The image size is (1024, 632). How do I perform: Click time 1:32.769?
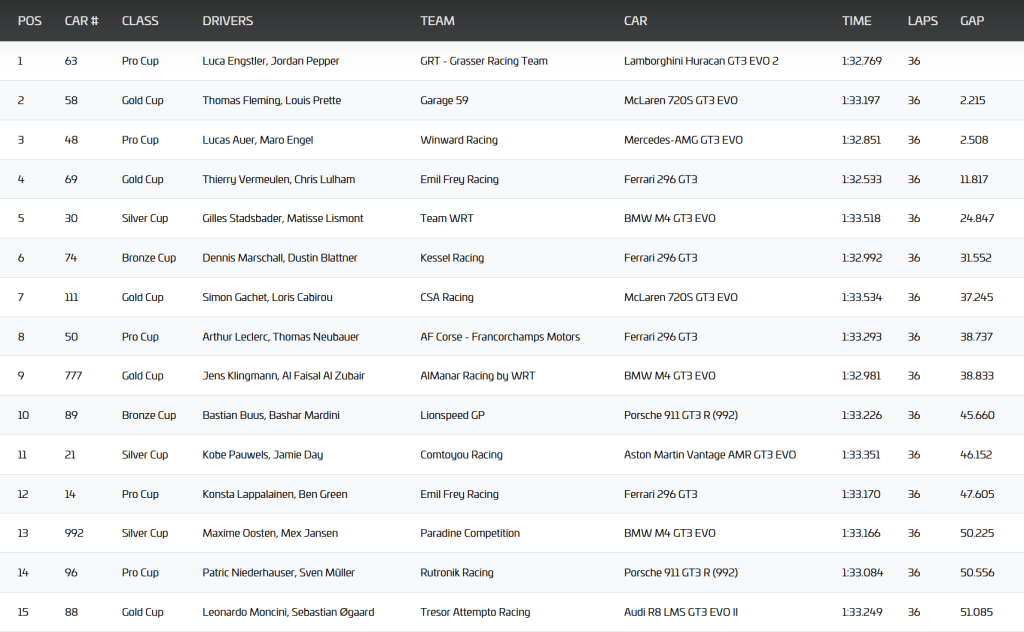(861, 61)
